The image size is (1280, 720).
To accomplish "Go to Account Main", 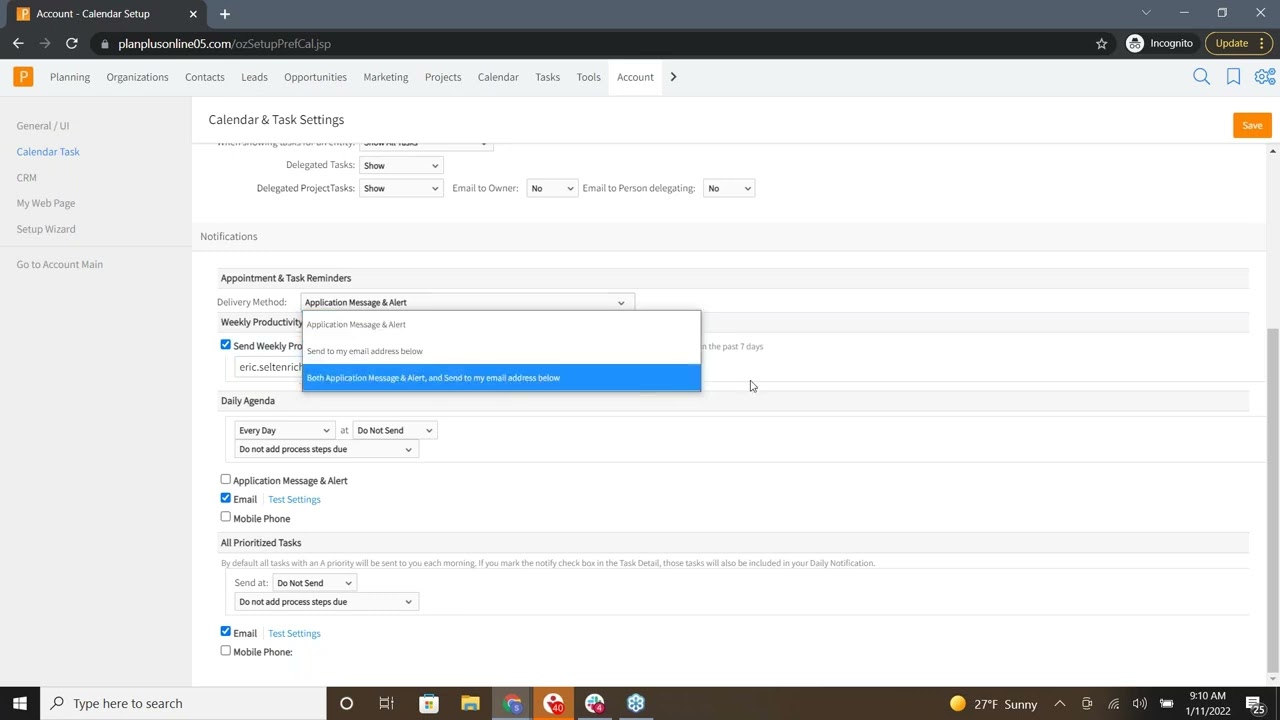I will tap(59, 264).
